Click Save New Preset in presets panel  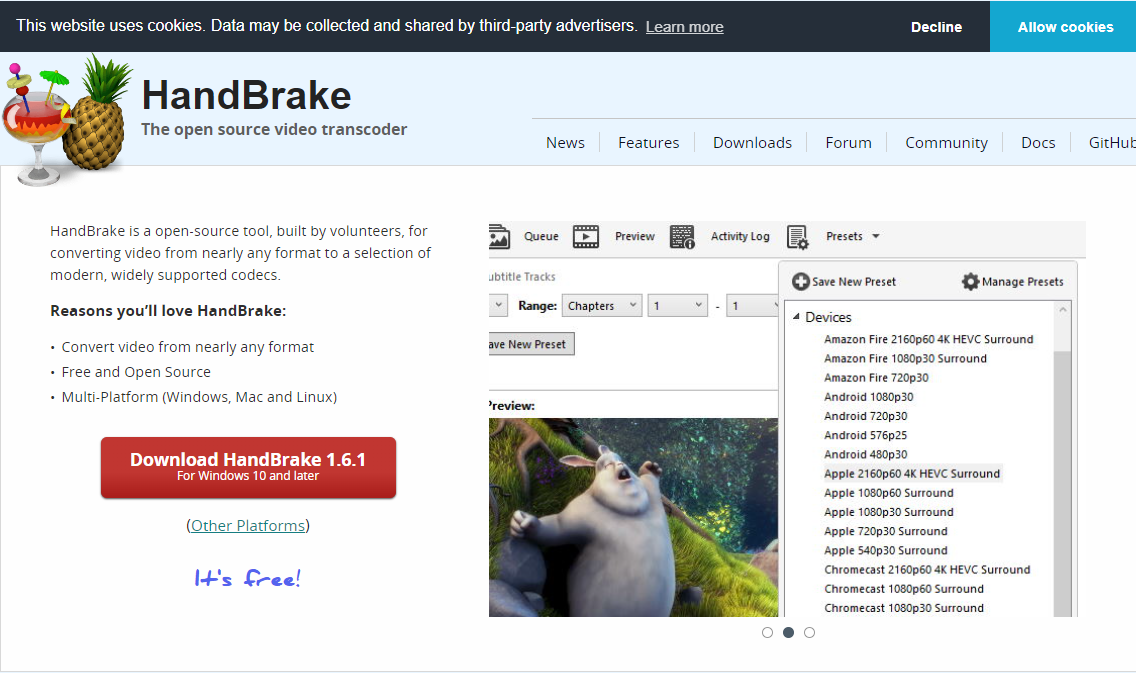pyautogui.click(x=853, y=281)
